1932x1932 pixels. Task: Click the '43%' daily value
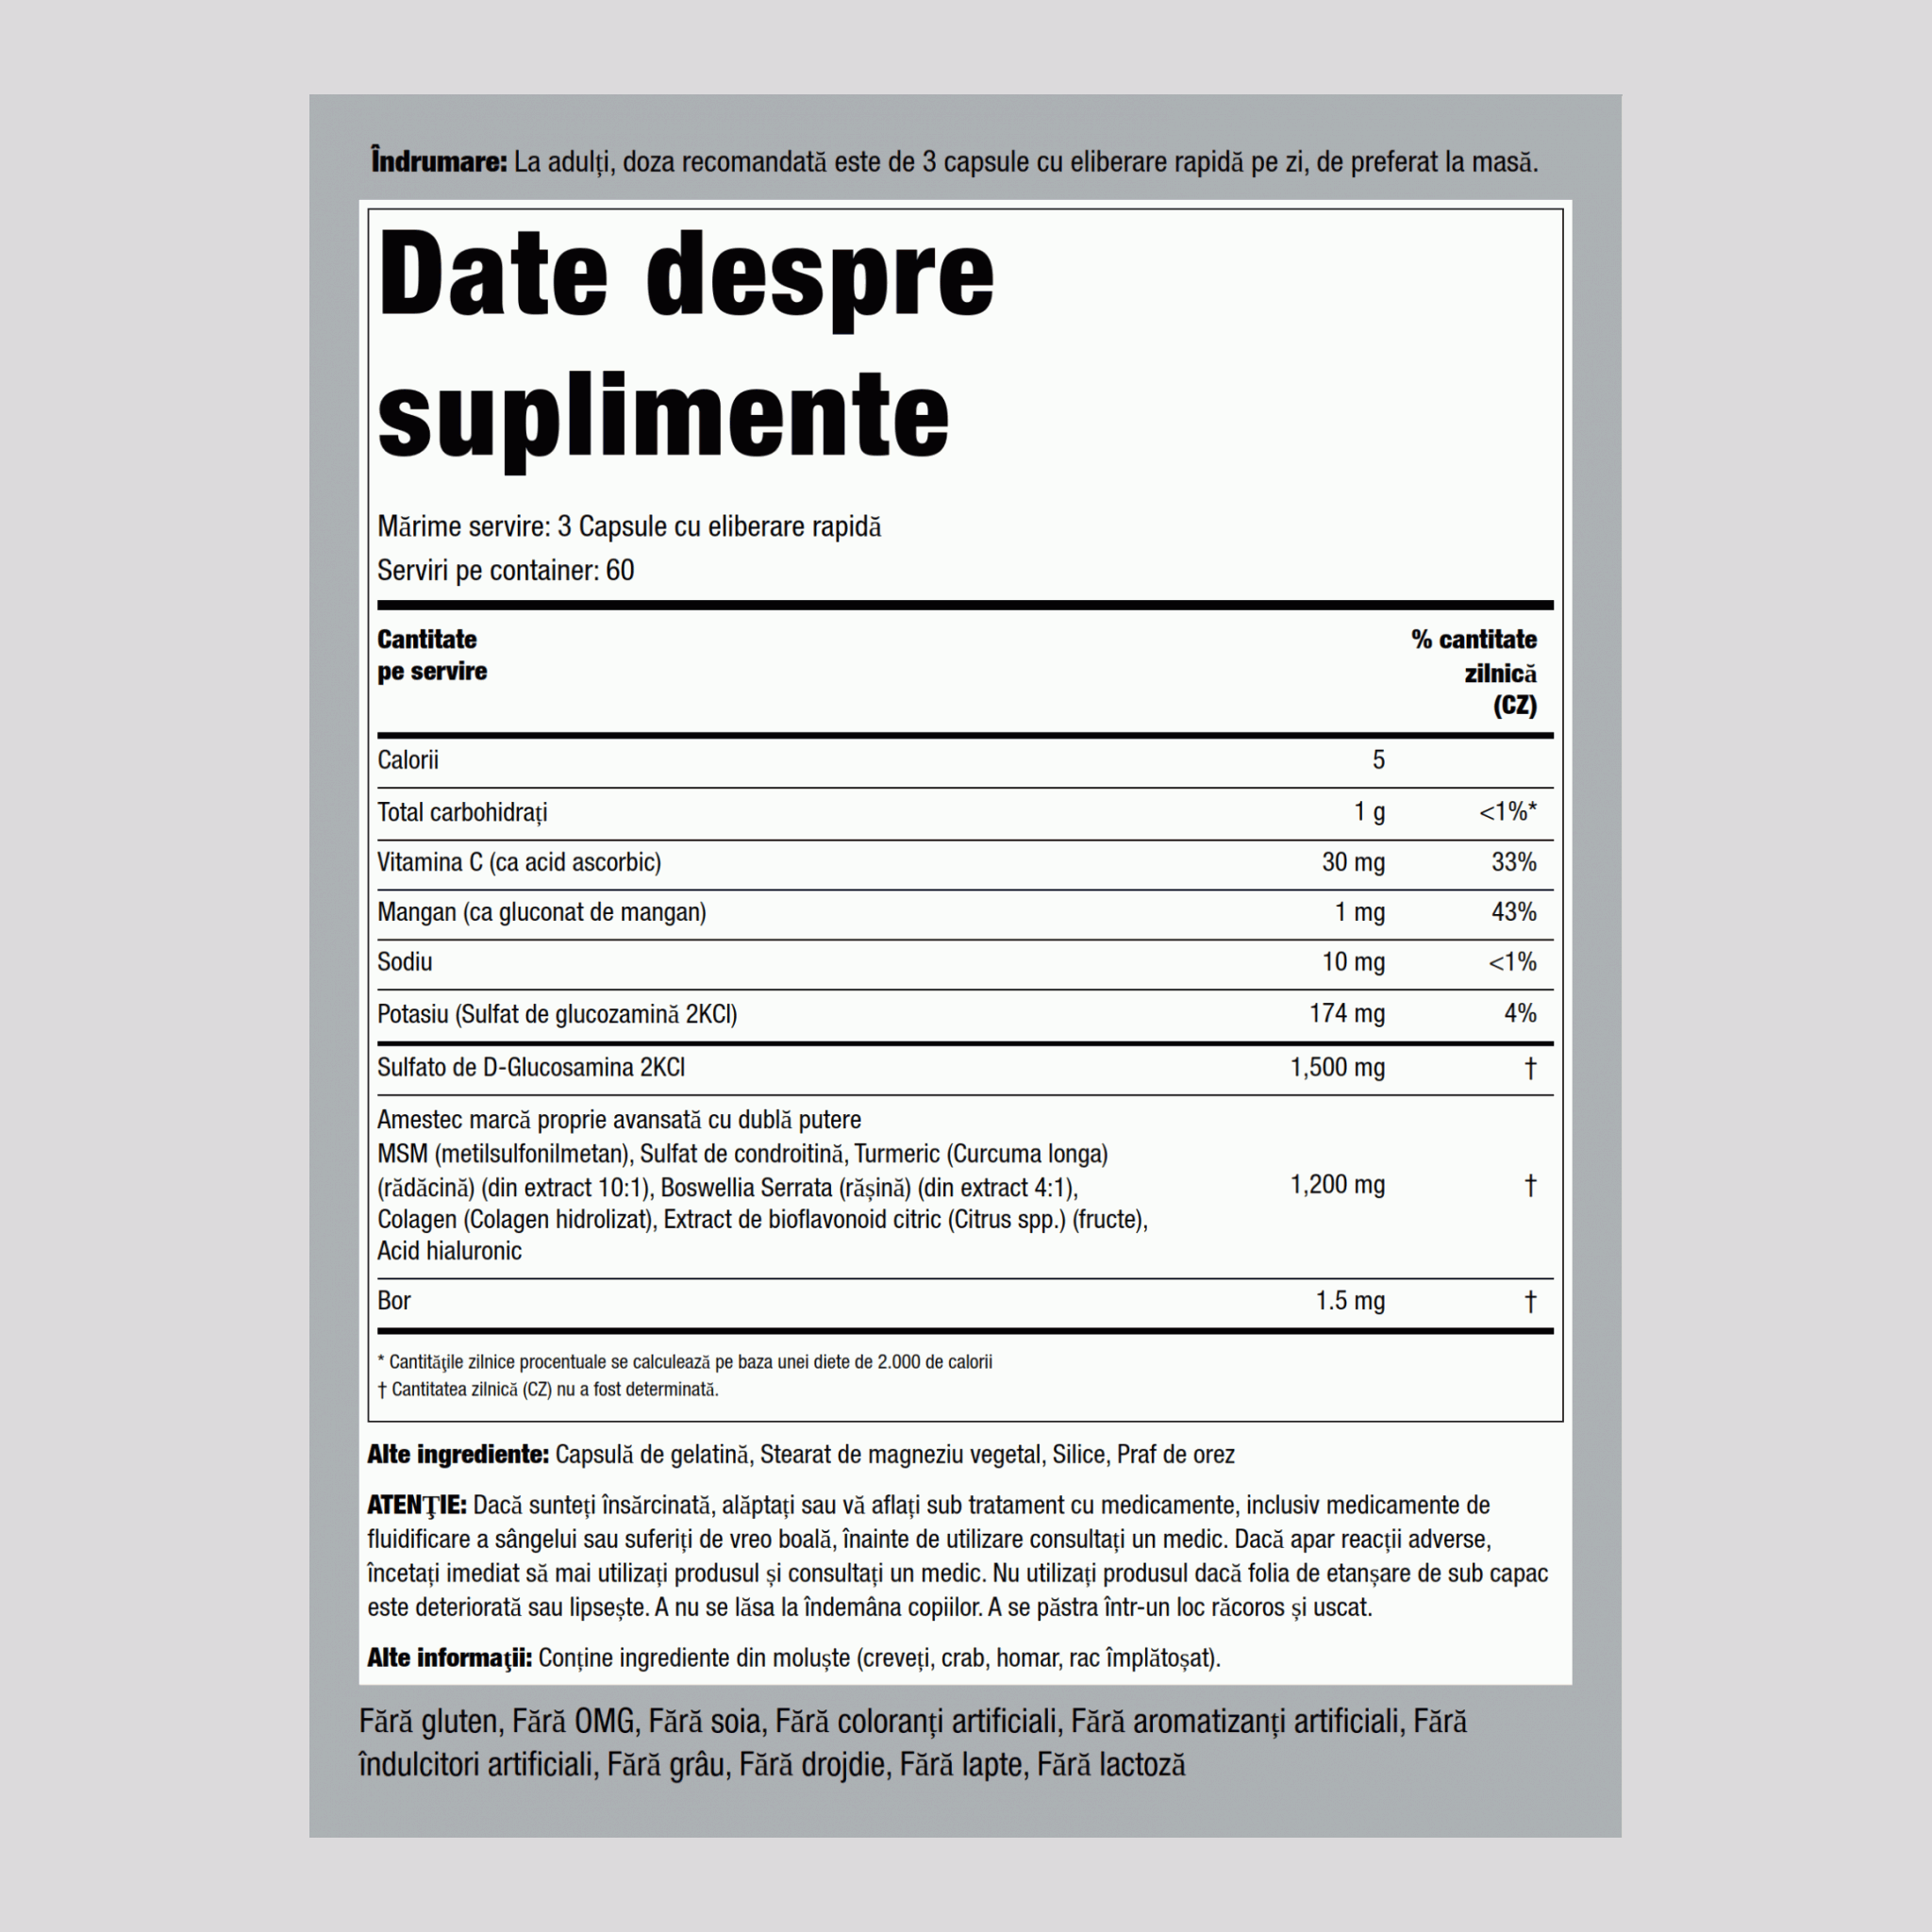(1514, 912)
